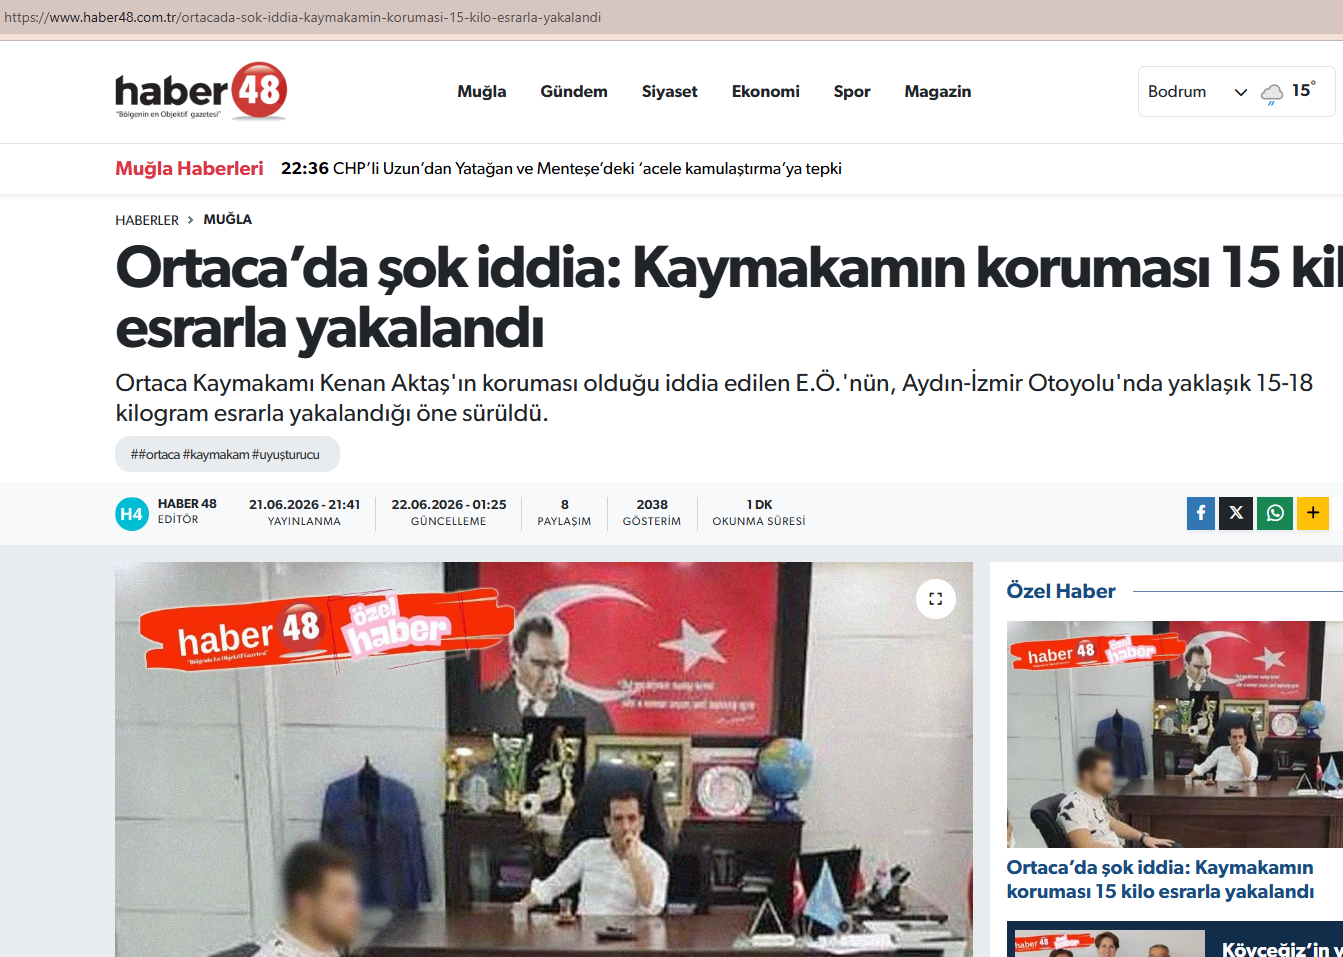Open the Muğla menu item
1343x957 pixels.
[x=482, y=91]
